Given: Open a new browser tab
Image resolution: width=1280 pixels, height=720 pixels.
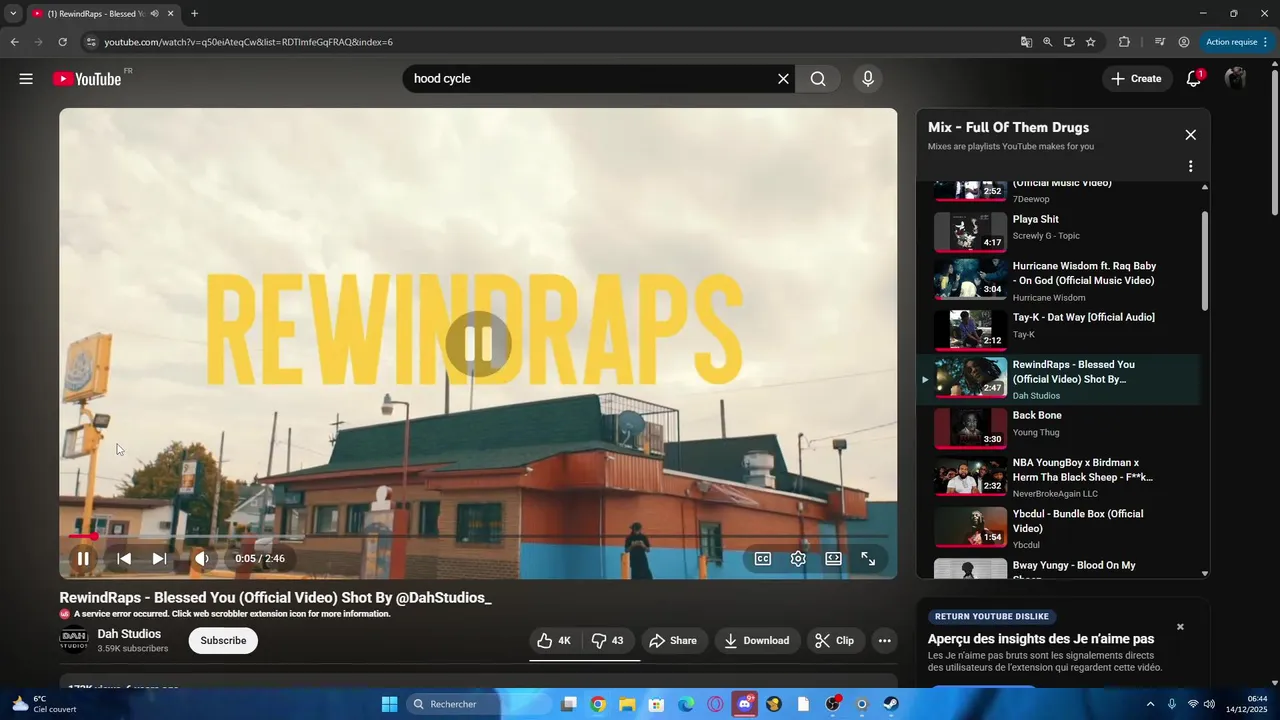Looking at the screenshot, I should coord(194,14).
